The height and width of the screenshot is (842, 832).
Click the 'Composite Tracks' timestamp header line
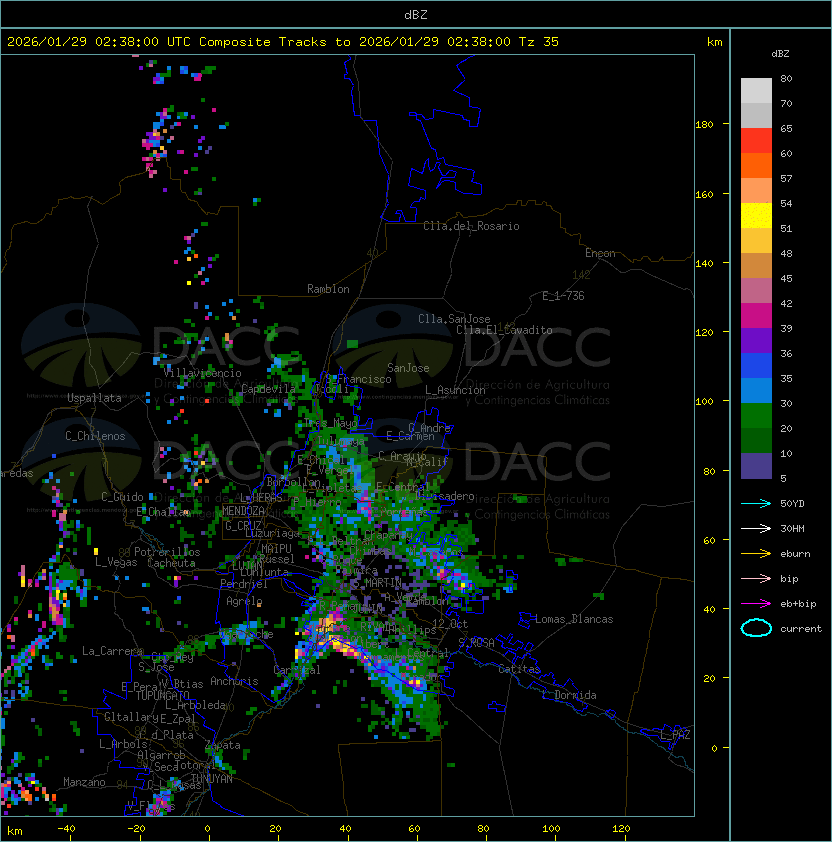click(x=283, y=42)
